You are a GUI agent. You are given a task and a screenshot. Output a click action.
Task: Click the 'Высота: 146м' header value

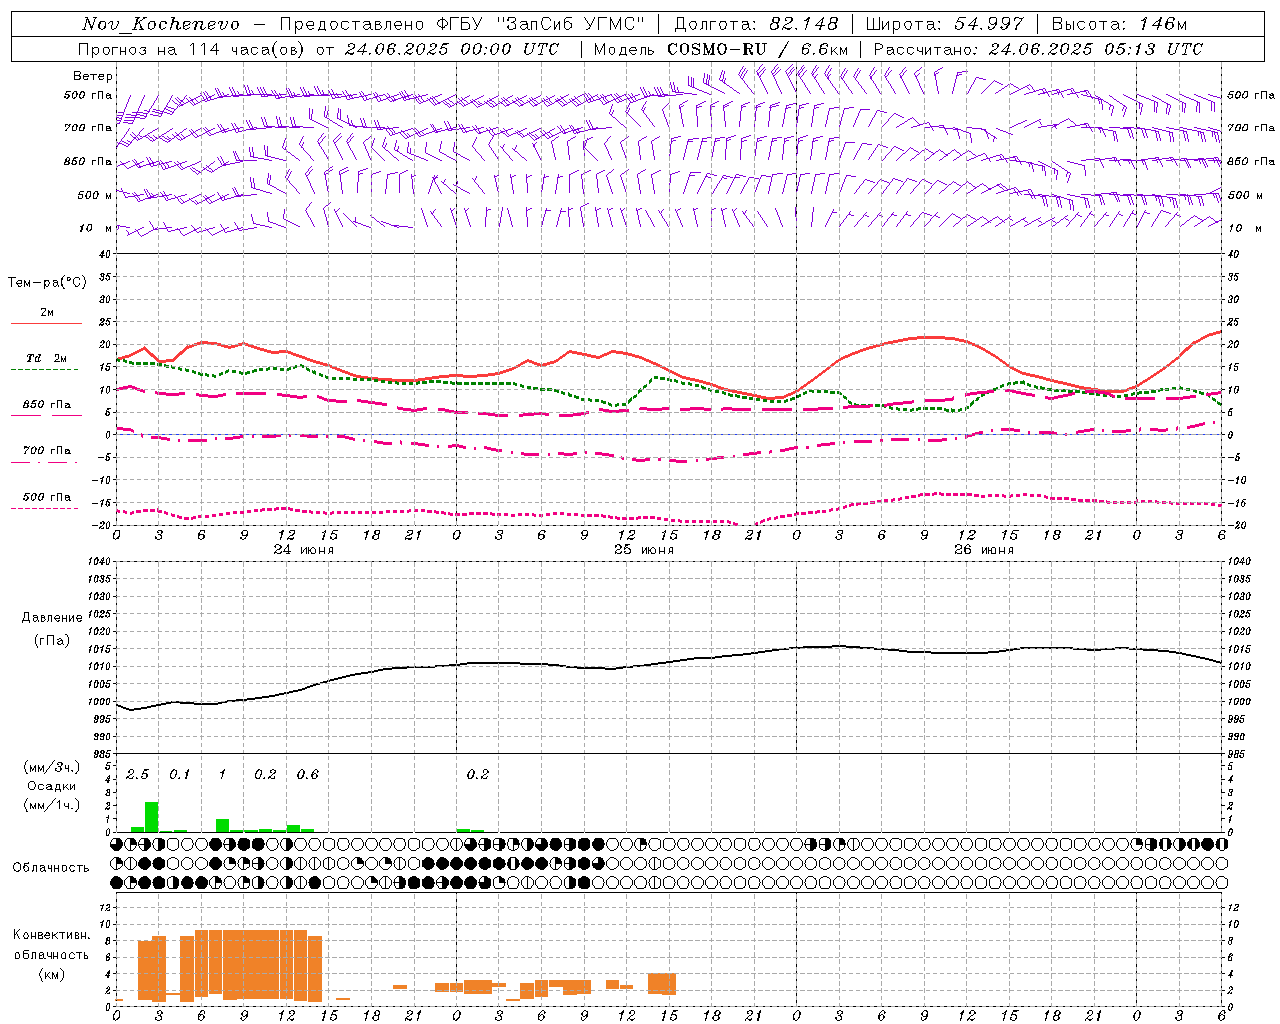[x=1120, y=24]
